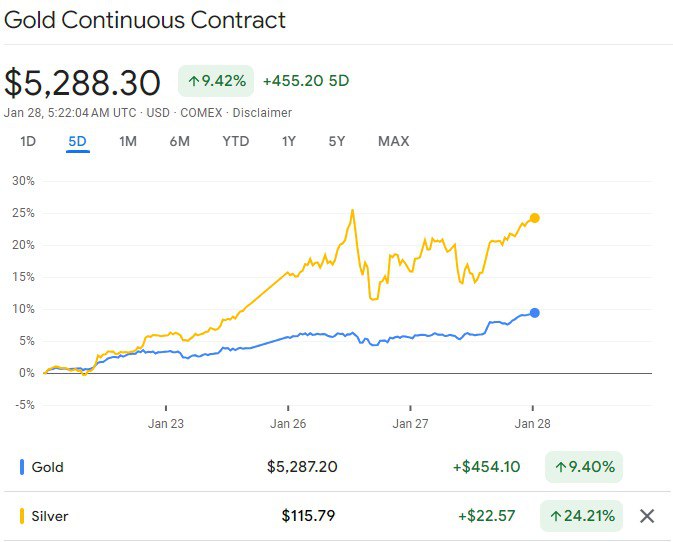Choose the 1M time range tab
The width and height of the screenshot is (673, 542).
[128, 141]
